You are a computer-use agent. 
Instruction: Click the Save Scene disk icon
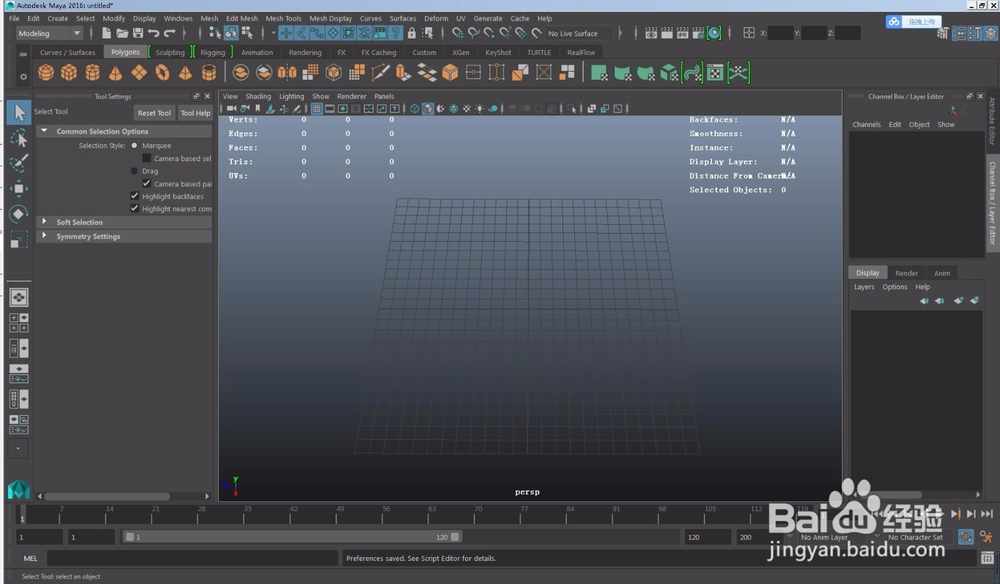(138, 33)
